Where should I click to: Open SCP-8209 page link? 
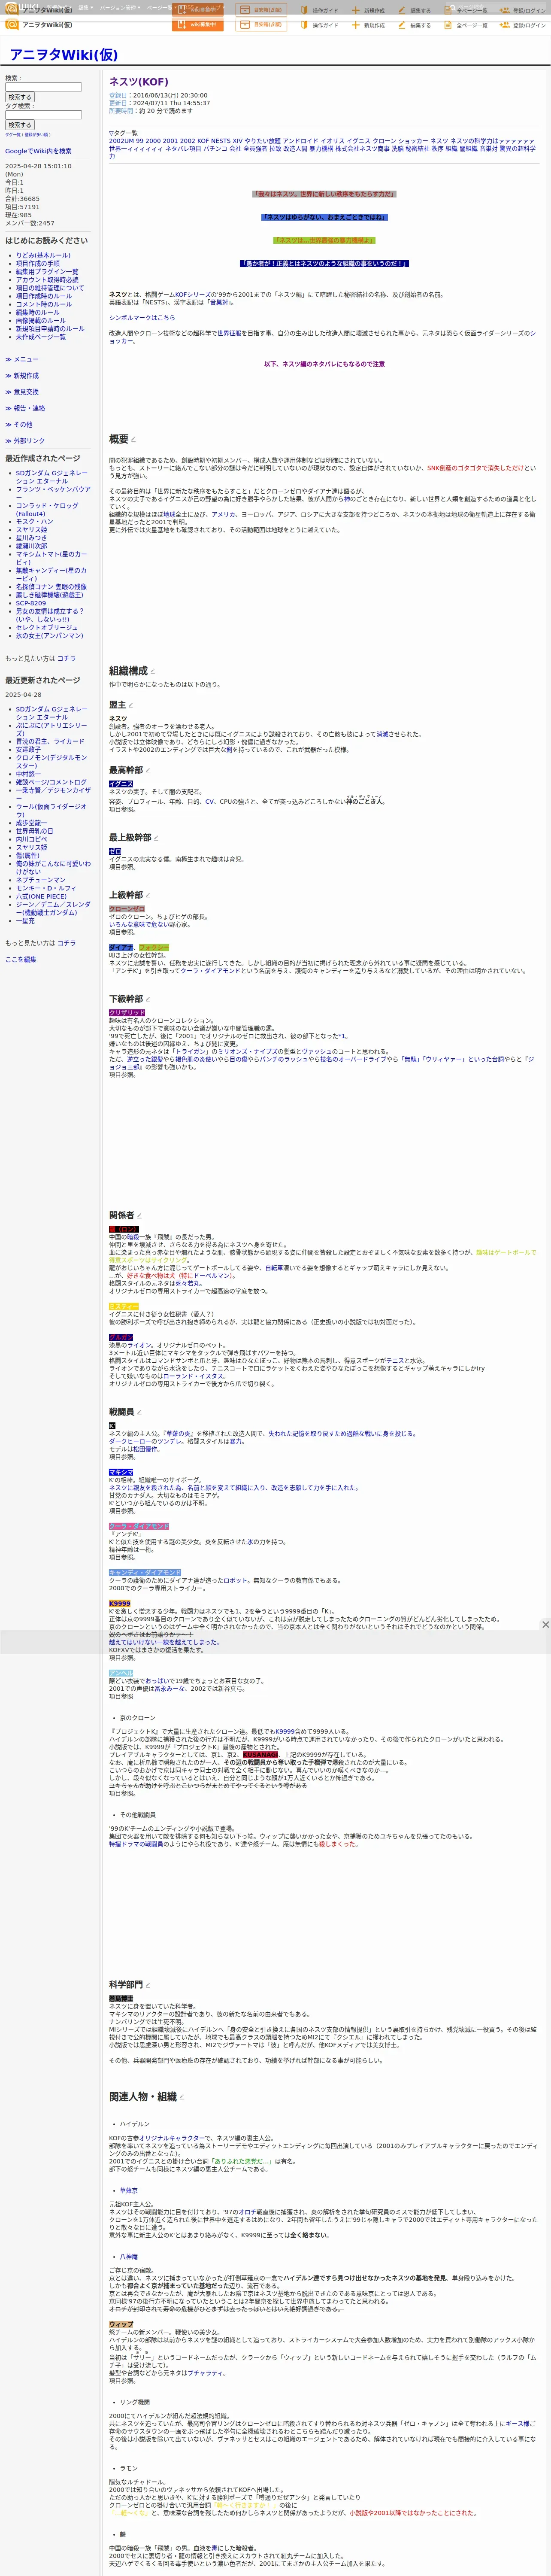(x=31, y=603)
